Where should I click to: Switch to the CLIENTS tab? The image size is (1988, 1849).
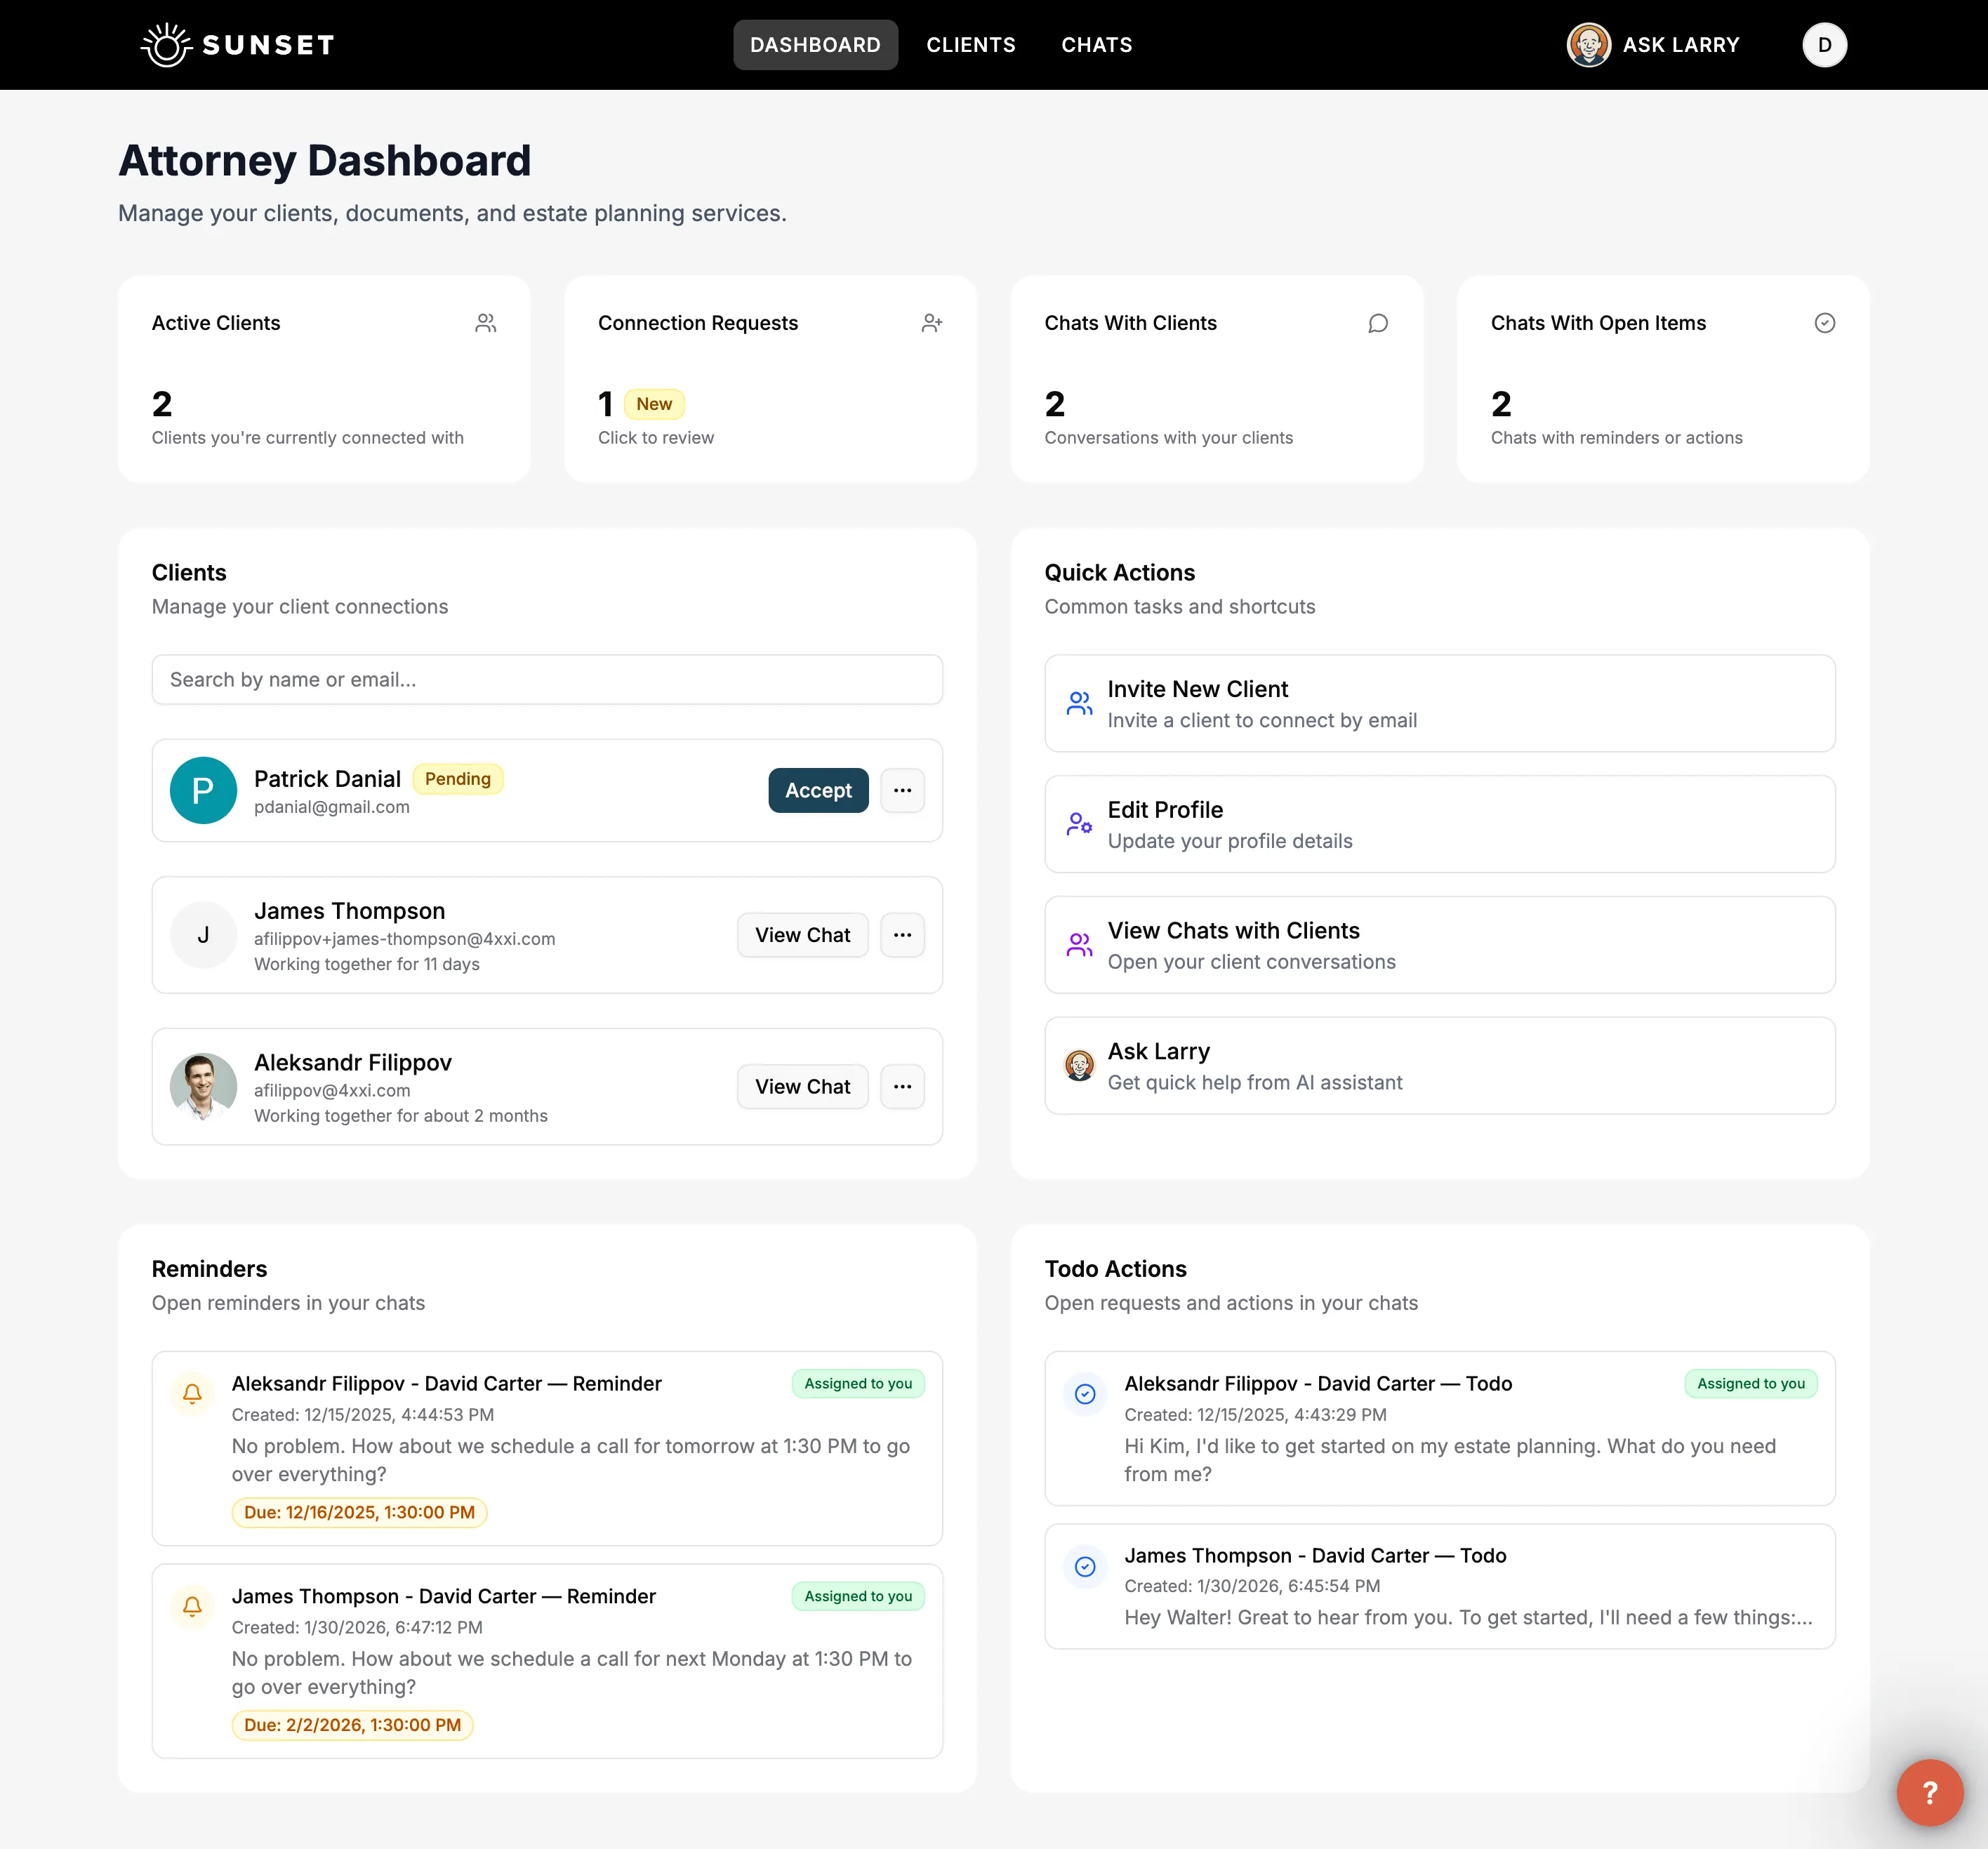coord(970,44)
